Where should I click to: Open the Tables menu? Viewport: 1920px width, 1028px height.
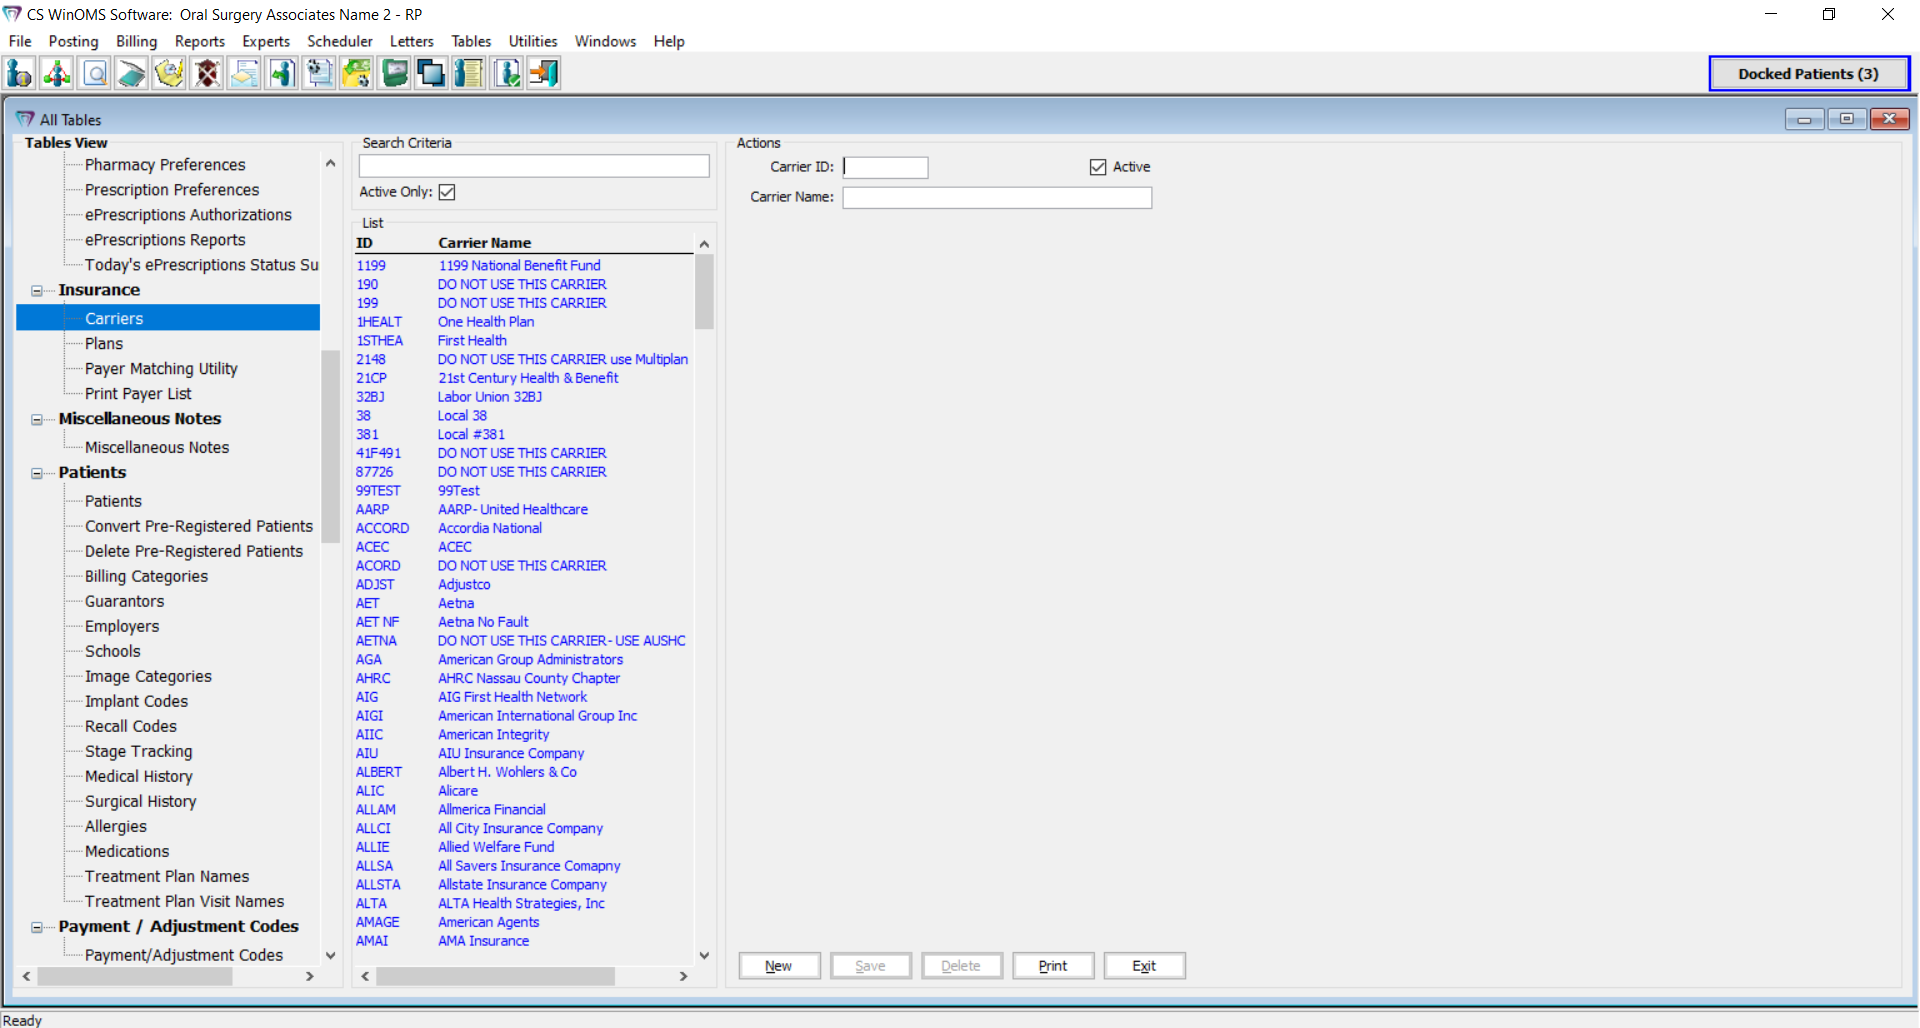click(471, 41)
